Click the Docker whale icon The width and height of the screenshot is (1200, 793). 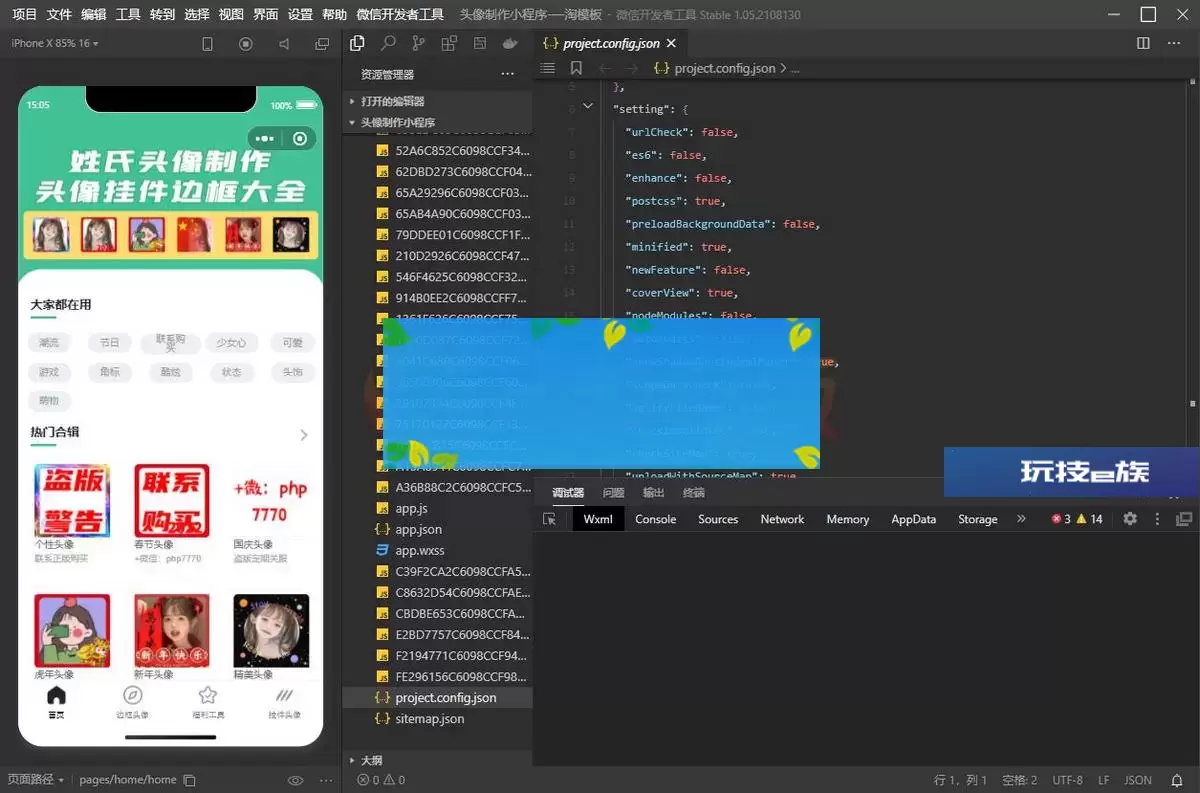[510, 43]
